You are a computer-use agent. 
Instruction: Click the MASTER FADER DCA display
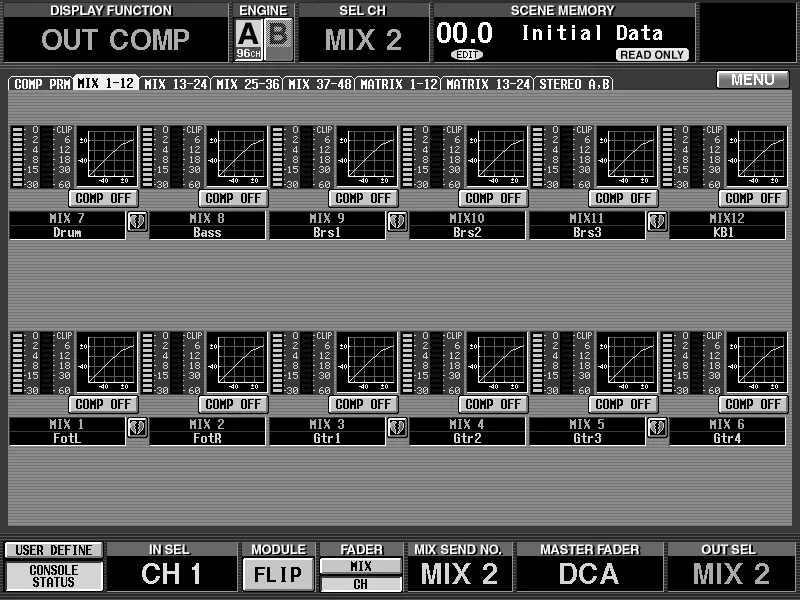[589, 574]
